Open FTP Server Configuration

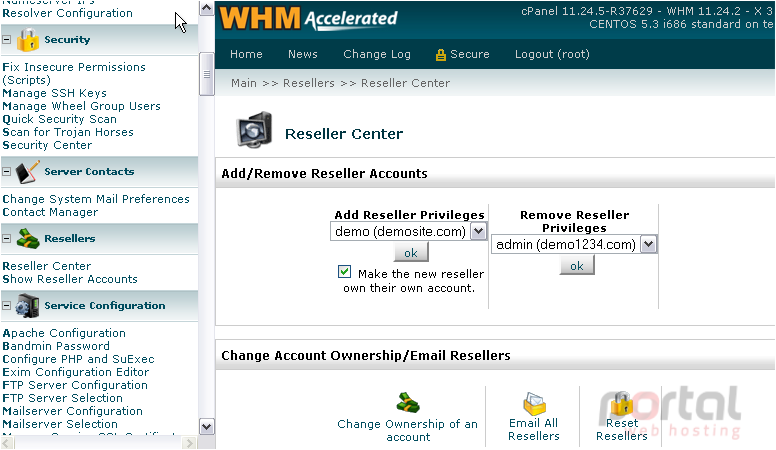pyautogui.click(x=75, y=385)
